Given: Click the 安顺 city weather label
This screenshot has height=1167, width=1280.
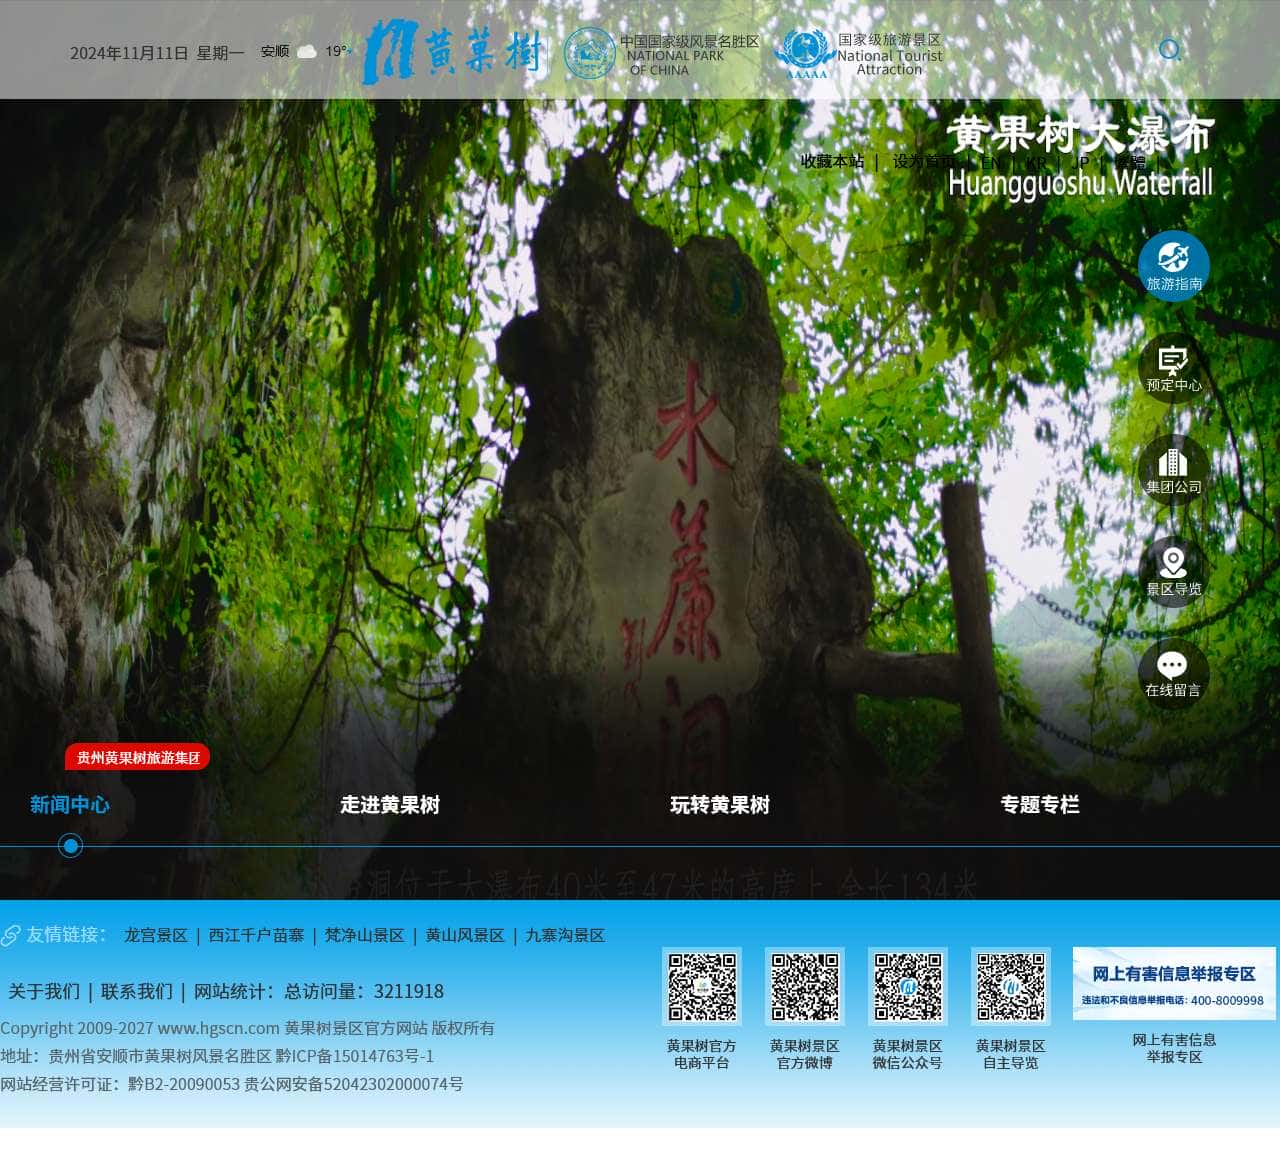Looking at the screenshot, I should tap(275, 51).
